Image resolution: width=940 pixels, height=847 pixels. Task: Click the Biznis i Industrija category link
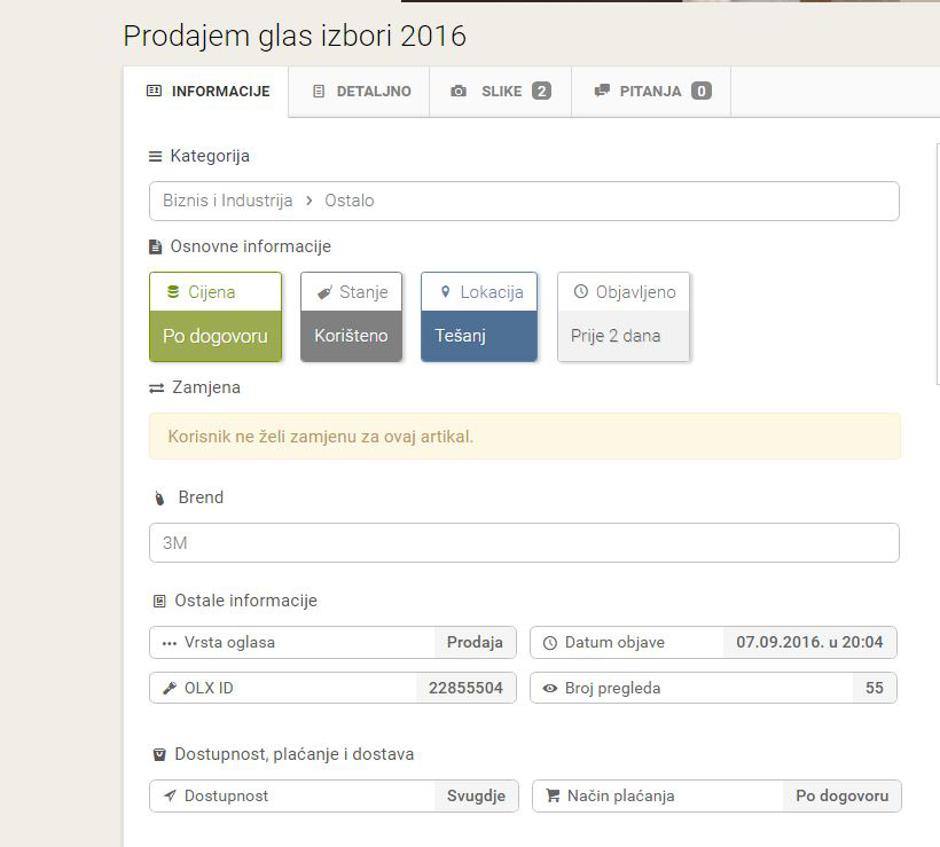click(x=228, y=200)
